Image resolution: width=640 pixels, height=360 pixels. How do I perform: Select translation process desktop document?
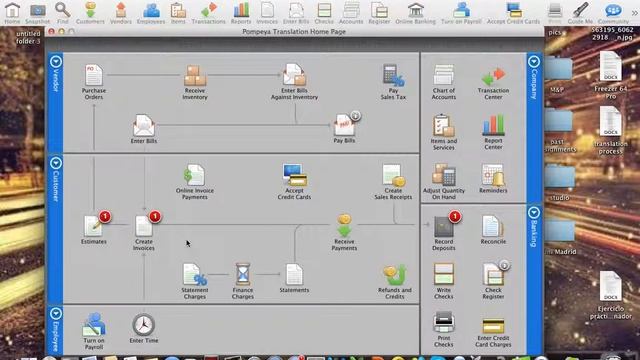[x=611, y=130]
